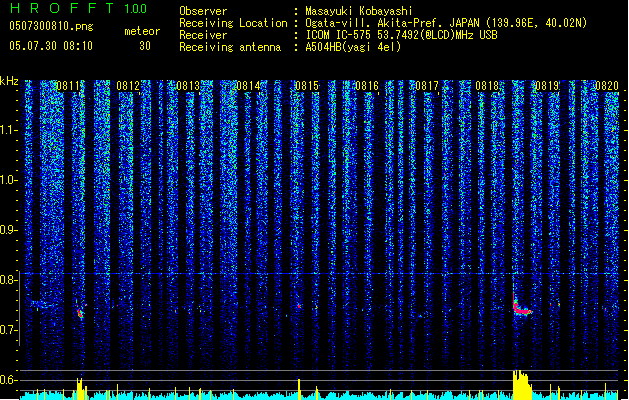
Task: Click the 0814 time marker
Action: (x=248, y=86)
